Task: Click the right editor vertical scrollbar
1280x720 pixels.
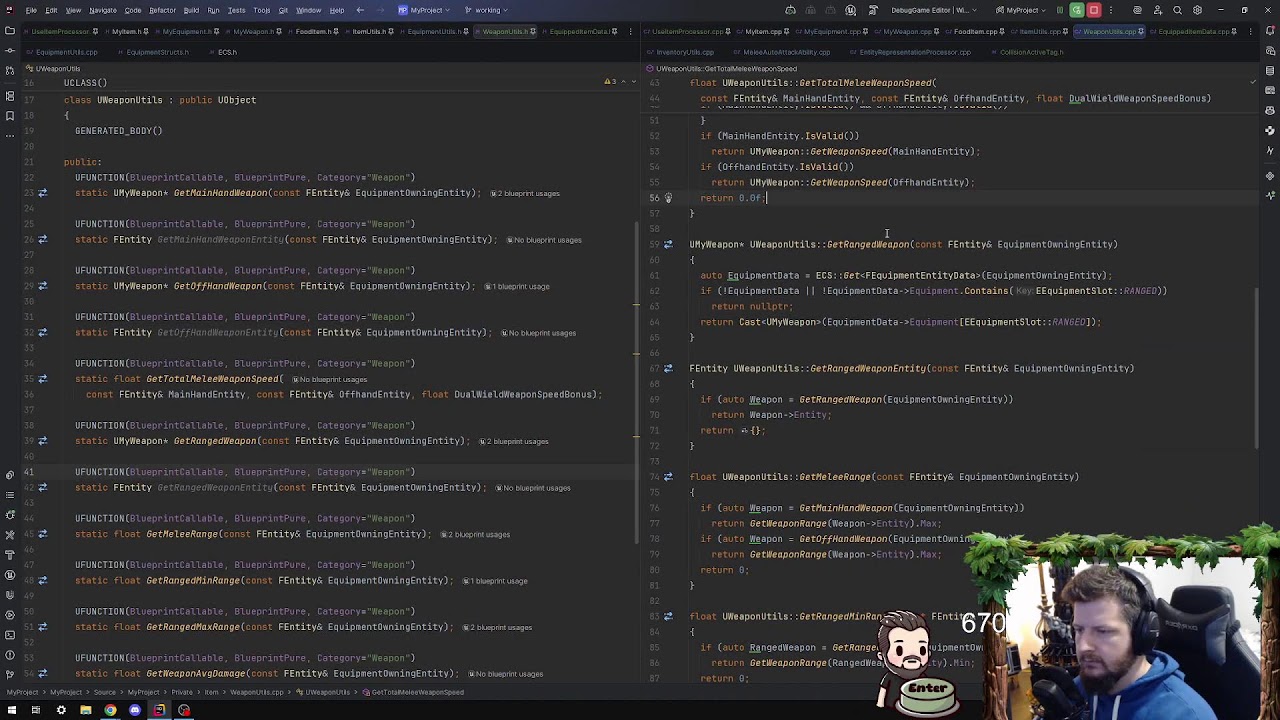Action: [x=1256, y=368]
